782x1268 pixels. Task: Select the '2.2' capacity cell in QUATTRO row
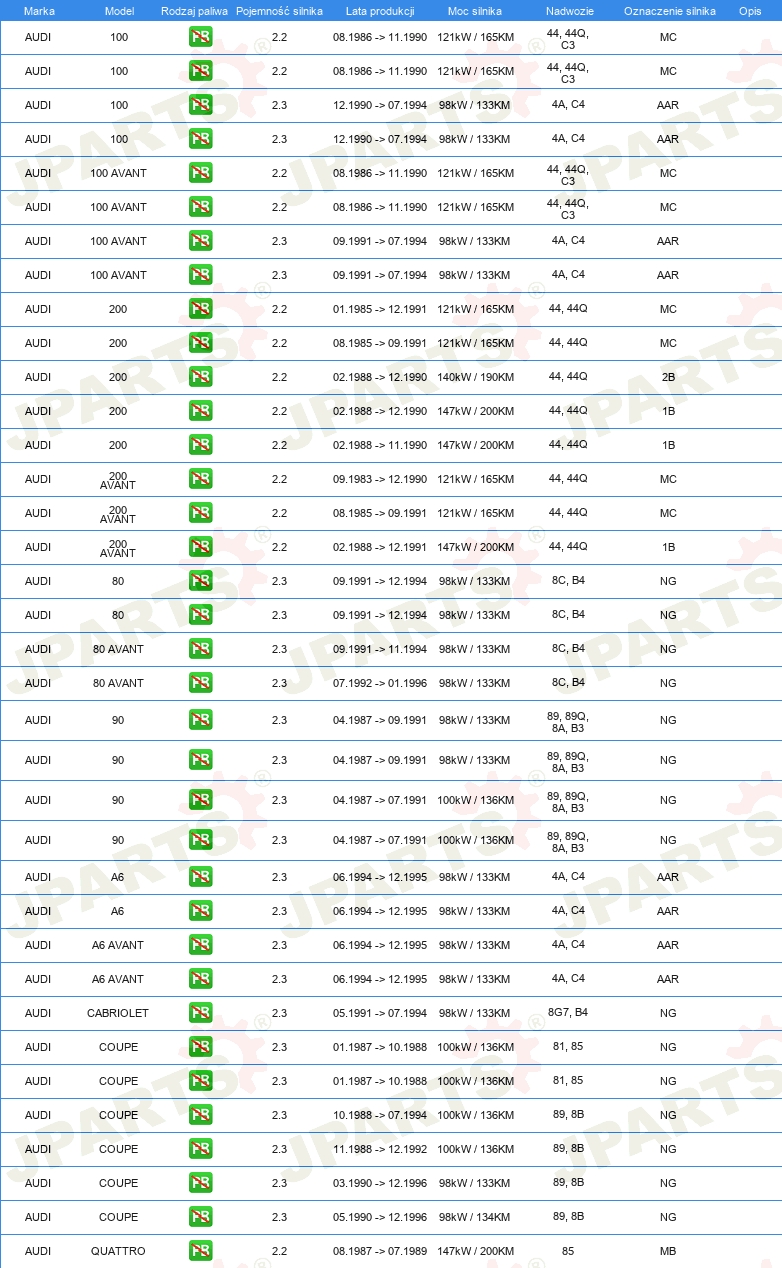point(279,1251)
